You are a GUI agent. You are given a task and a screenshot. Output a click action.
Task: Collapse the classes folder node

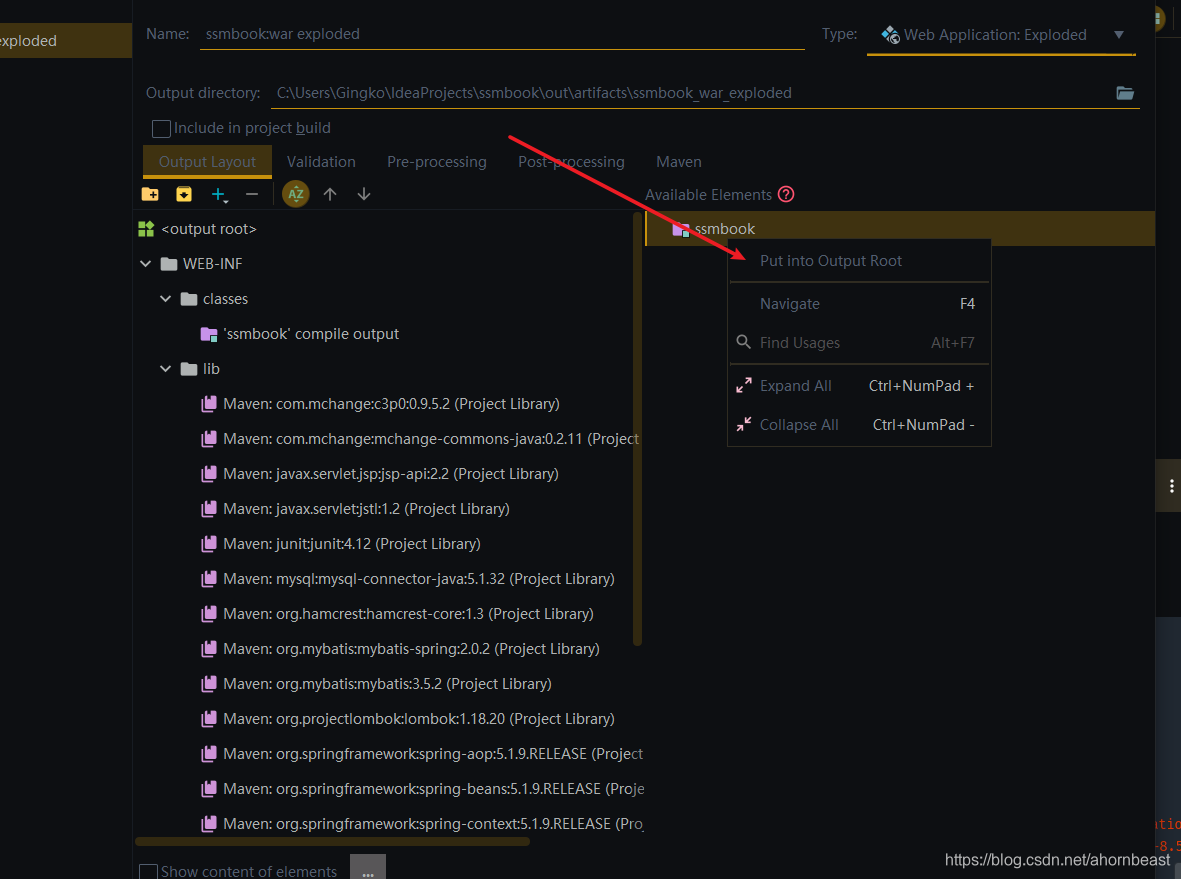[x=166, y=298]
